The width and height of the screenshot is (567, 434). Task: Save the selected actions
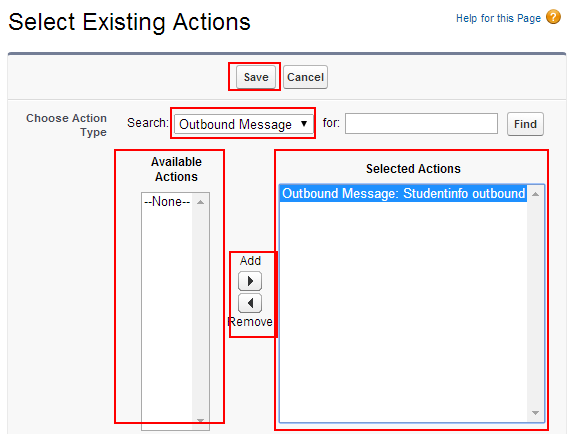[256, 77]
